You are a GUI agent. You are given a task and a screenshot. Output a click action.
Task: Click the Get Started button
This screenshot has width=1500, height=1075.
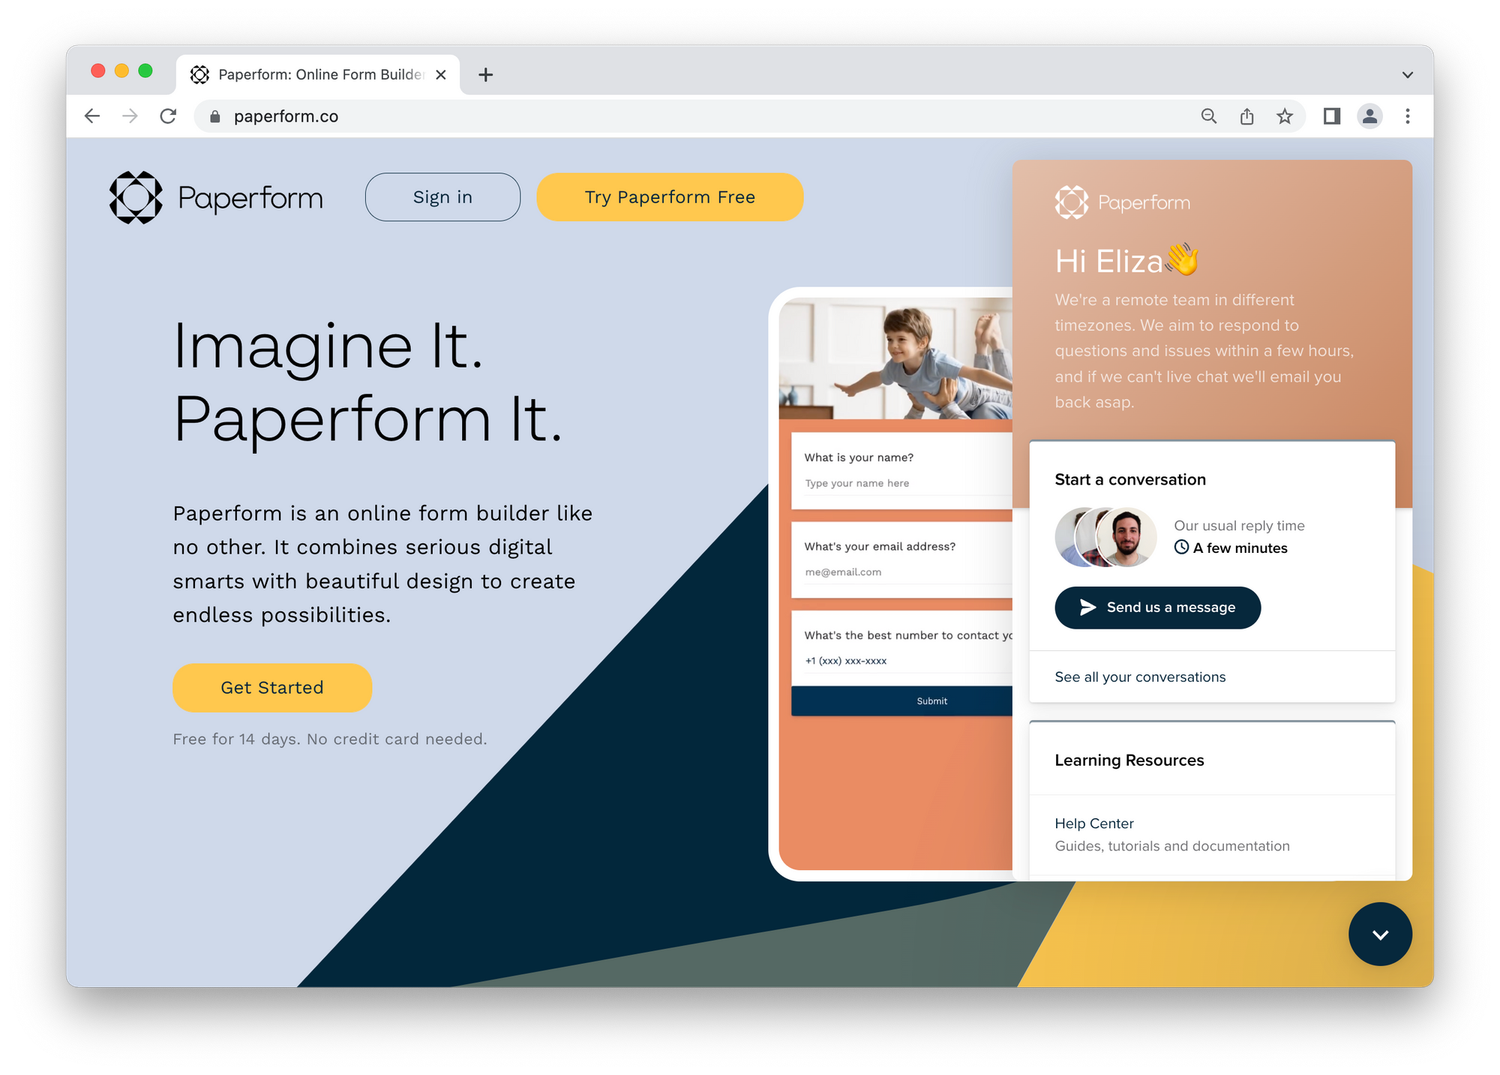(272, 688)
